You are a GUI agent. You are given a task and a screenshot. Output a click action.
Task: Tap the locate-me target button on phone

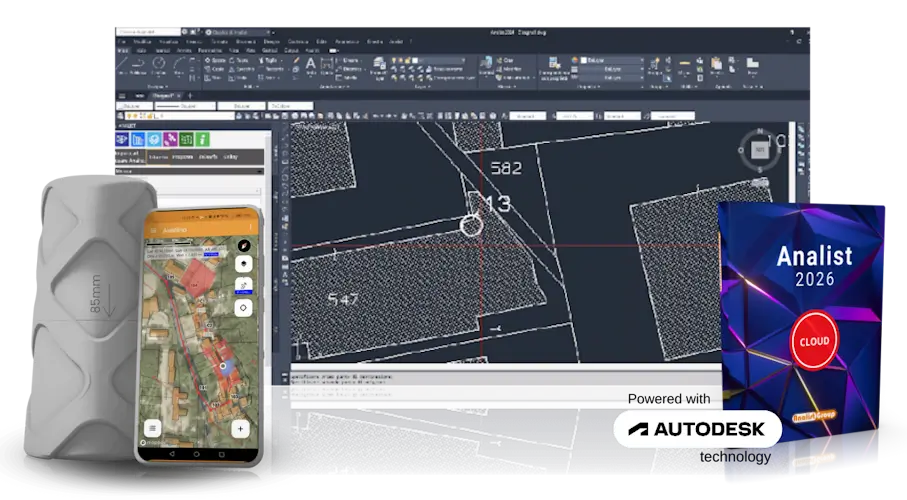244,307
